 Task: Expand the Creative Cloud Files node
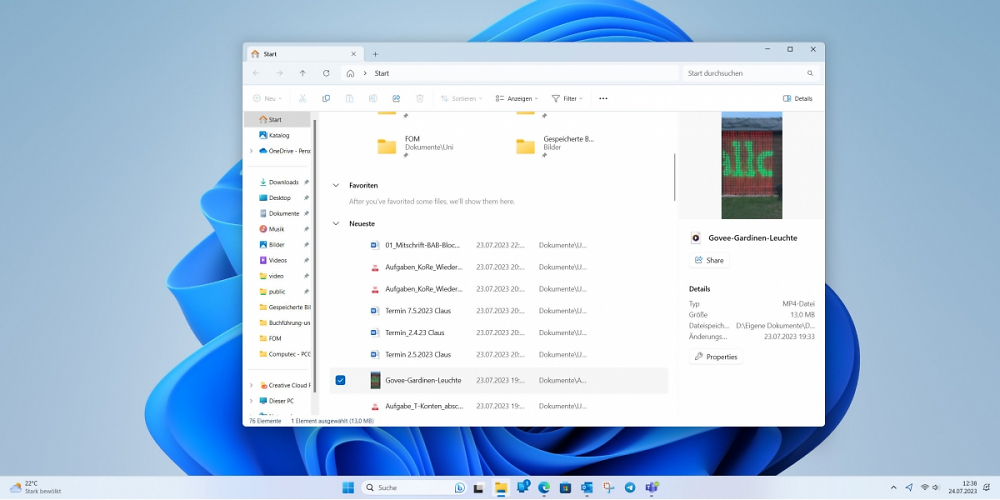251,385
